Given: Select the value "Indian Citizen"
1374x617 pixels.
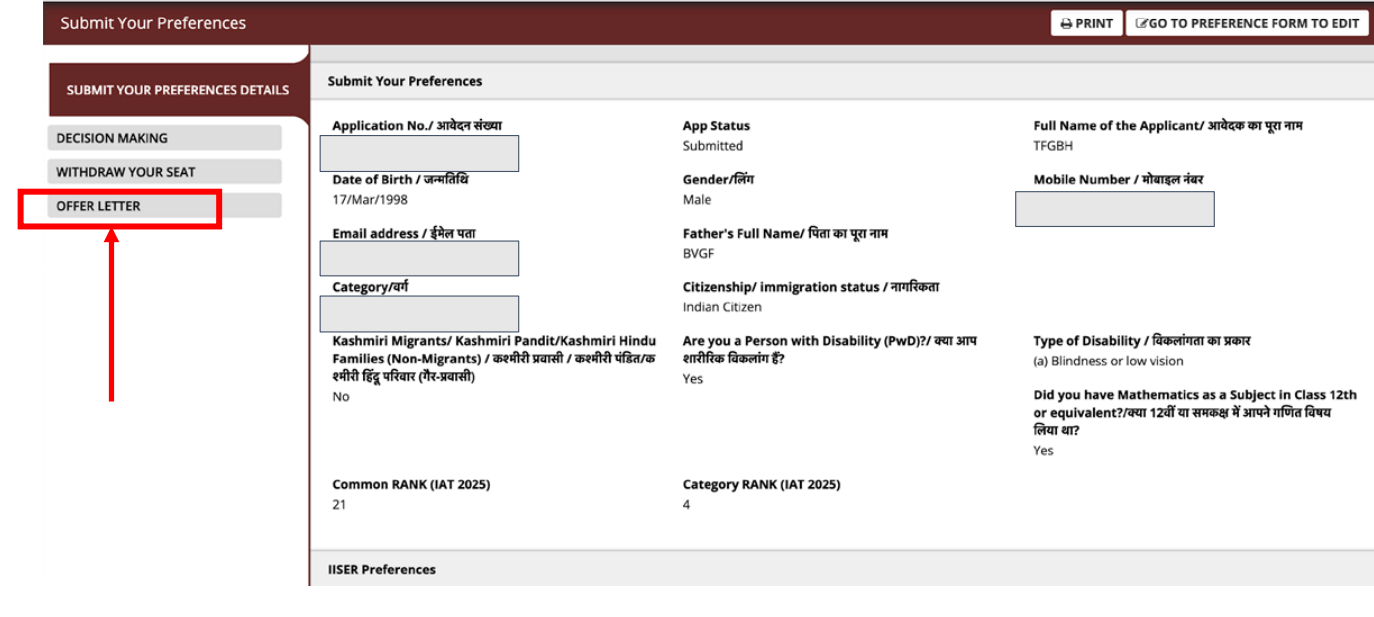Looking at the screenshot, I should [722, 307].
